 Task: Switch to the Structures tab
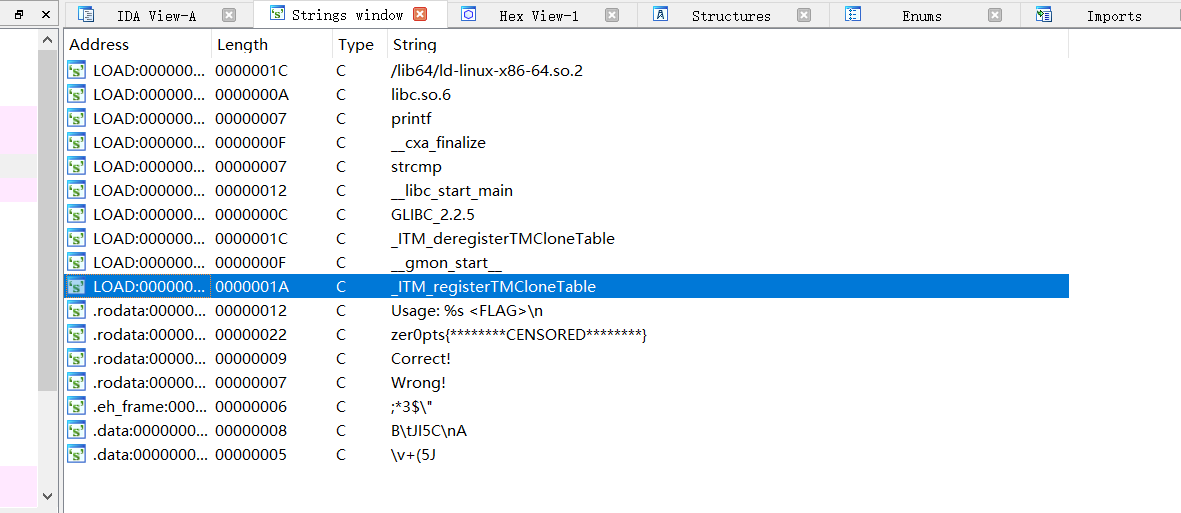730,16
